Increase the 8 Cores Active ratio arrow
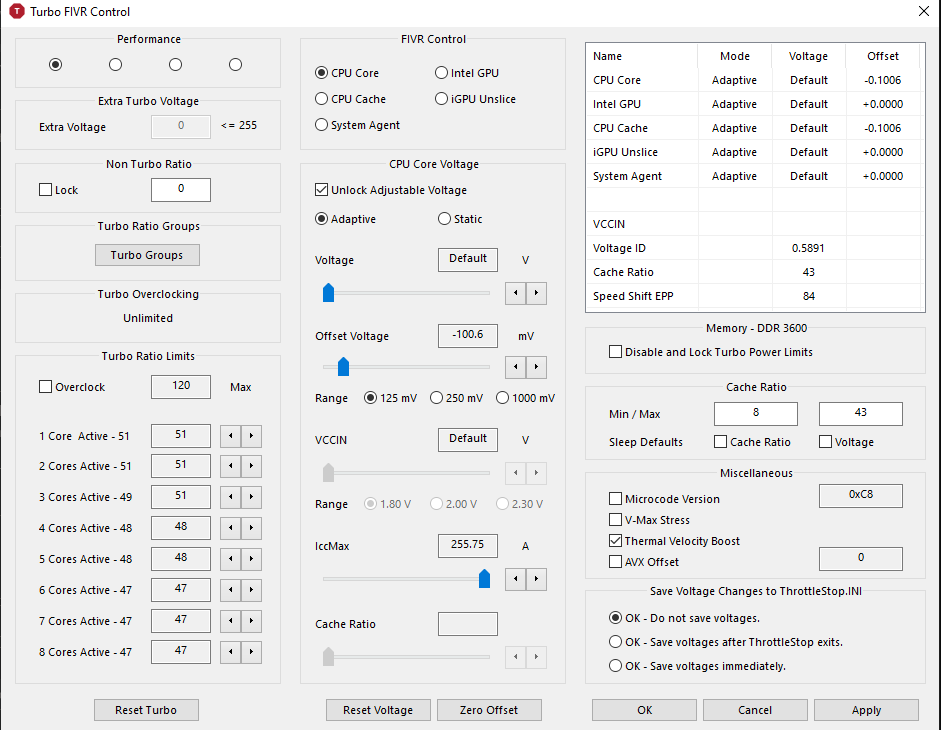The height and width of the screenshot is (730, 941). [x=252, y=653]
